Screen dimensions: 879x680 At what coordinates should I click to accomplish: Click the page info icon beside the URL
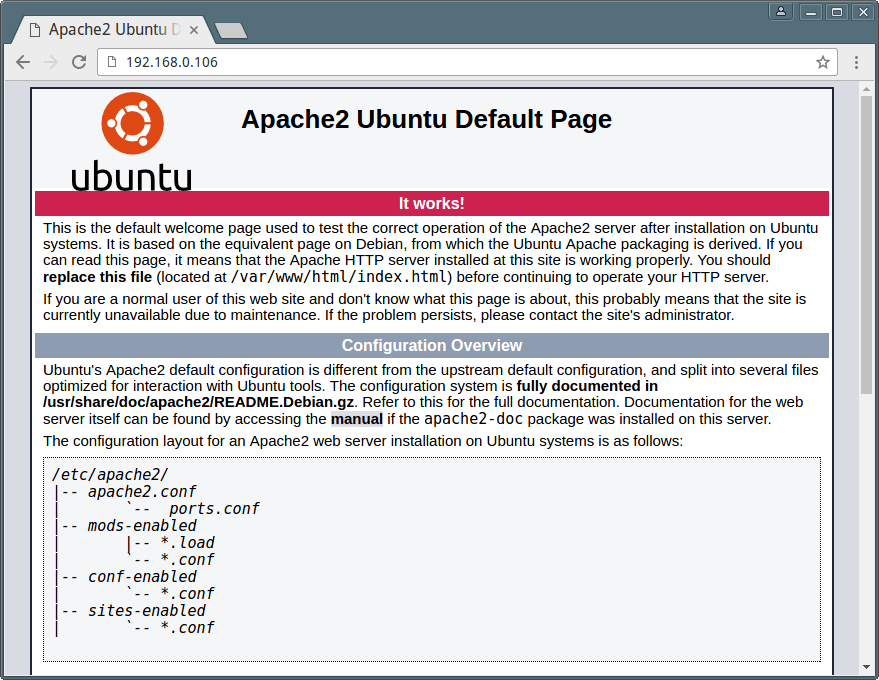112,62
